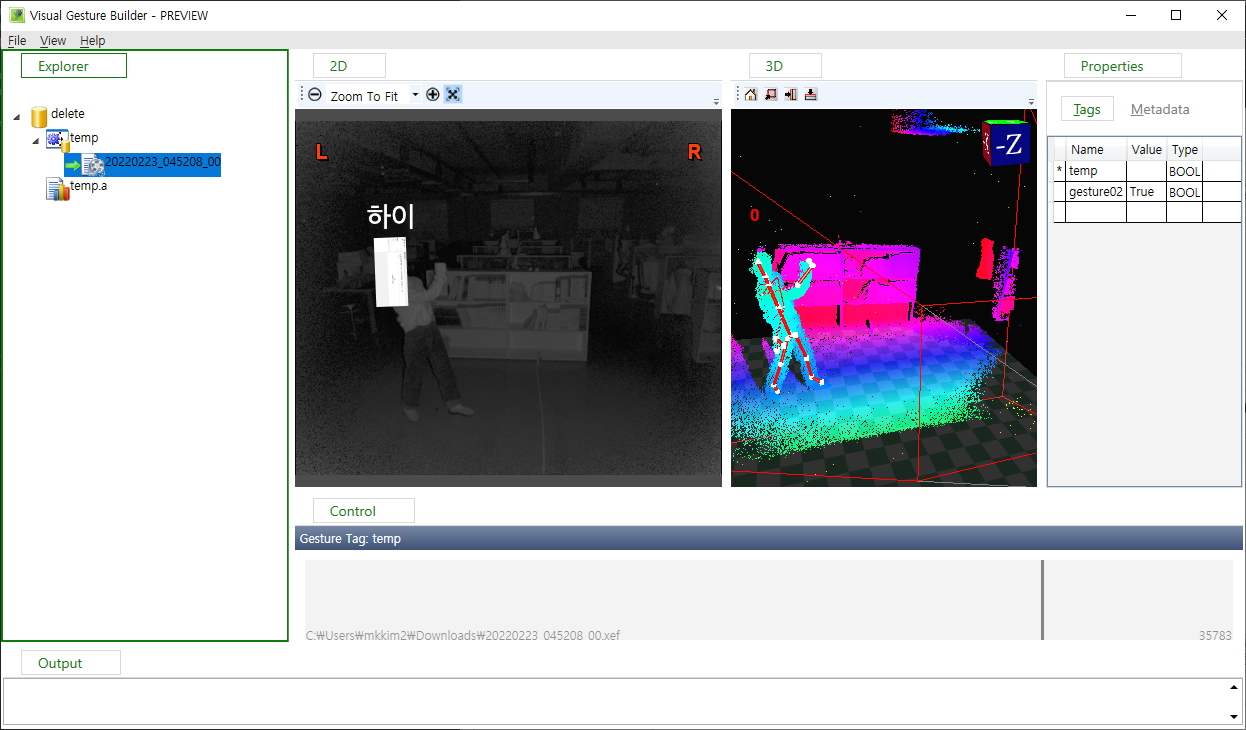Viewport: 1246px width, 730px height.
Task: Click the 3D panel header
Action: pyautogui.click(x=785, y=66)
